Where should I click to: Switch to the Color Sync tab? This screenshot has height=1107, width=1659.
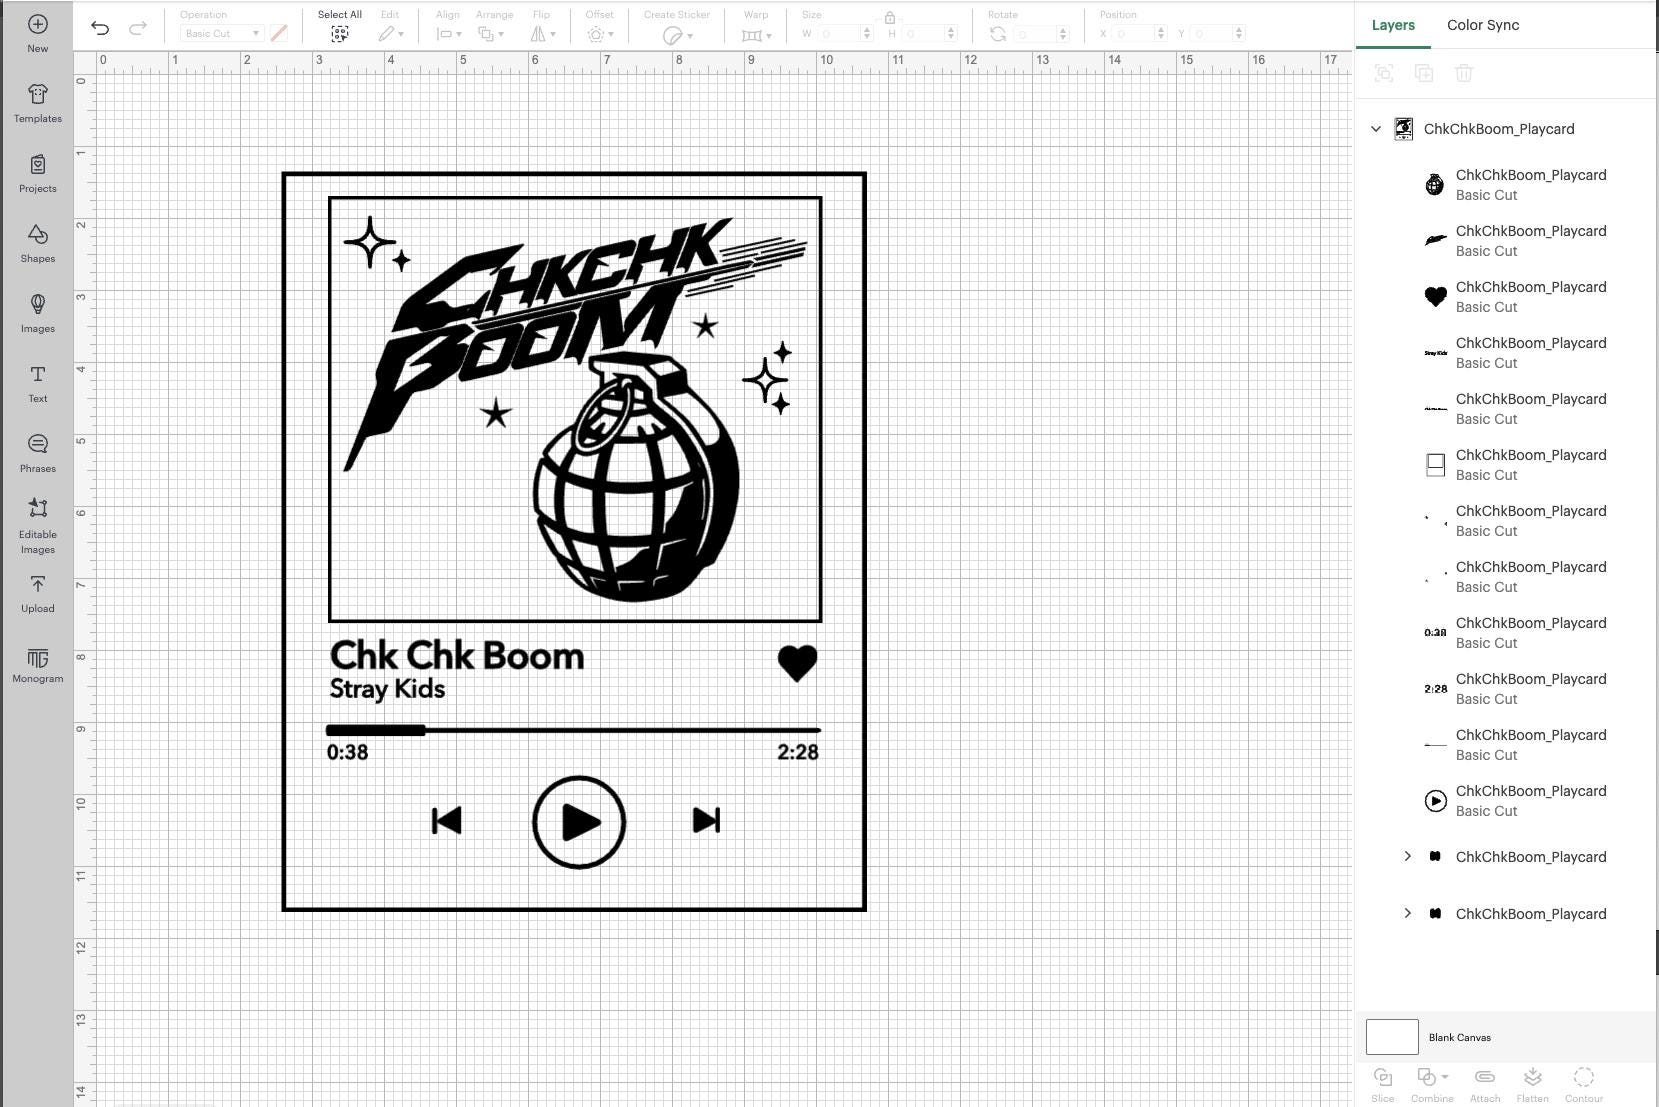1482,25
